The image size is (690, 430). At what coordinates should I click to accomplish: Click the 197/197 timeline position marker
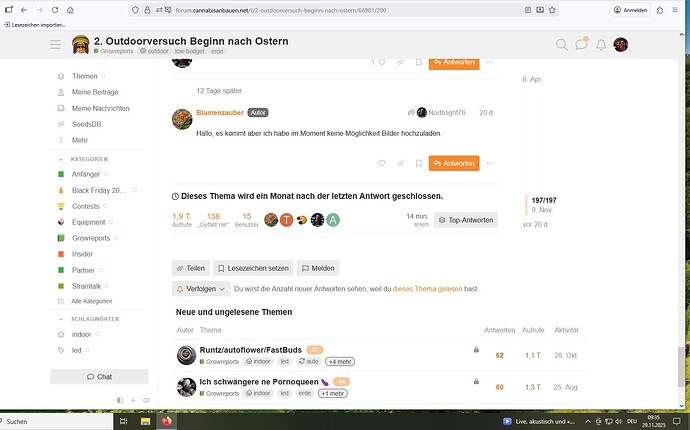(x=544, y=200)
